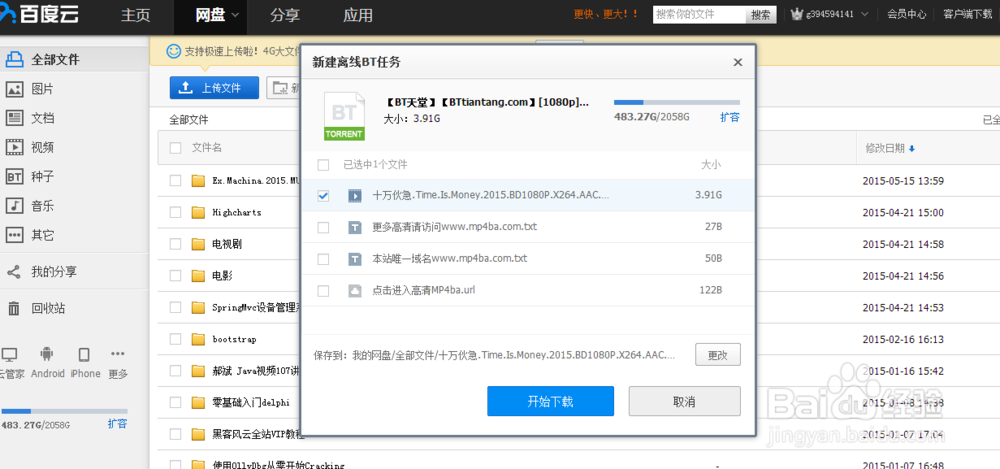Open the 使用OllyDbg从零开始Cracking folder
The width and height of the screenshot is (1000, 469).
(278, 465)
